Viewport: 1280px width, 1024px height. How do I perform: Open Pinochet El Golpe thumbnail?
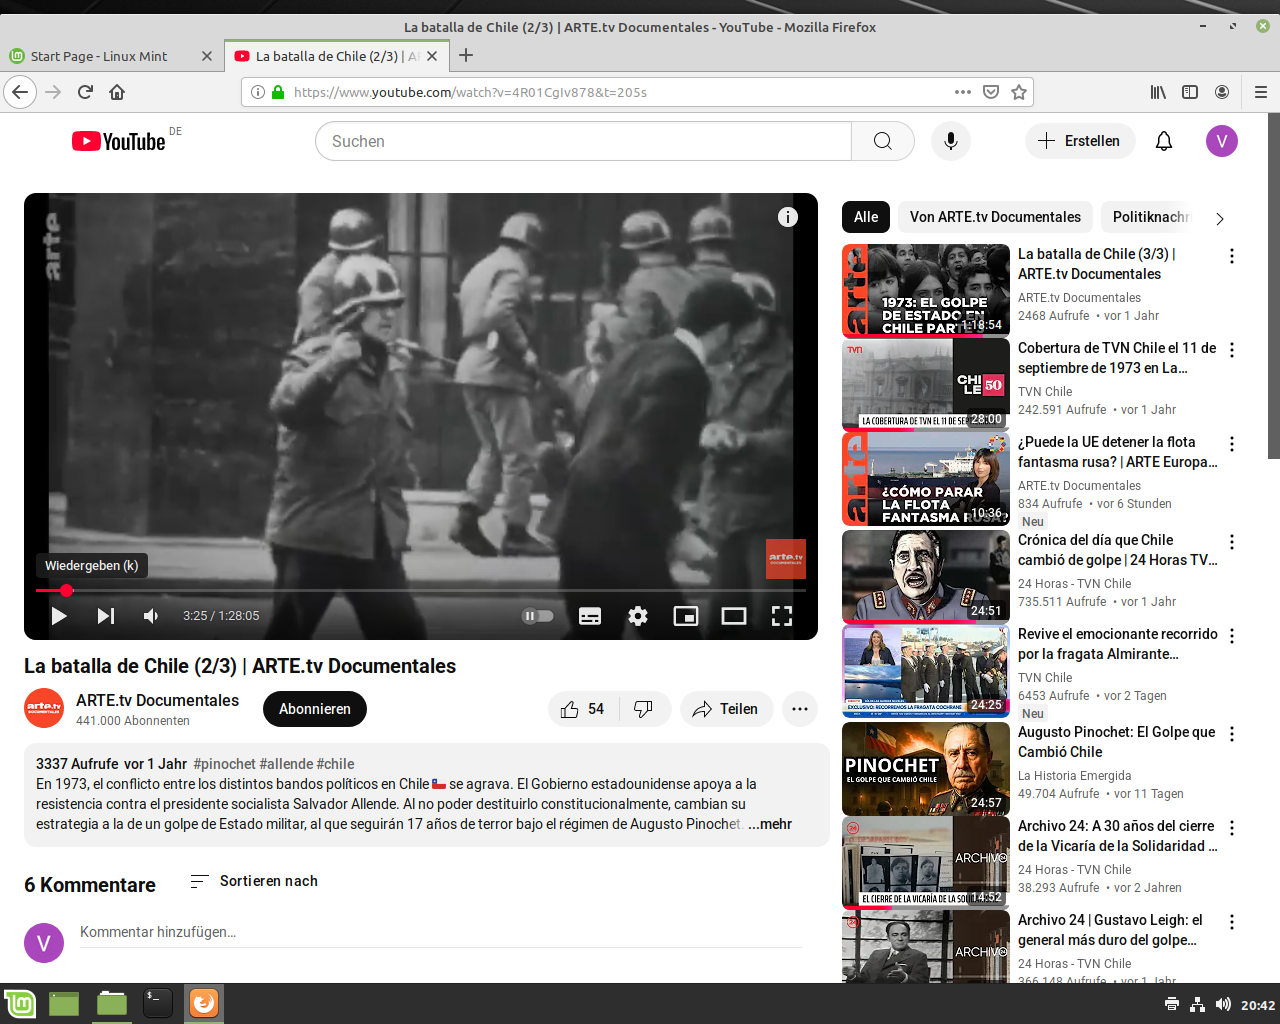(x=926, y=768)
